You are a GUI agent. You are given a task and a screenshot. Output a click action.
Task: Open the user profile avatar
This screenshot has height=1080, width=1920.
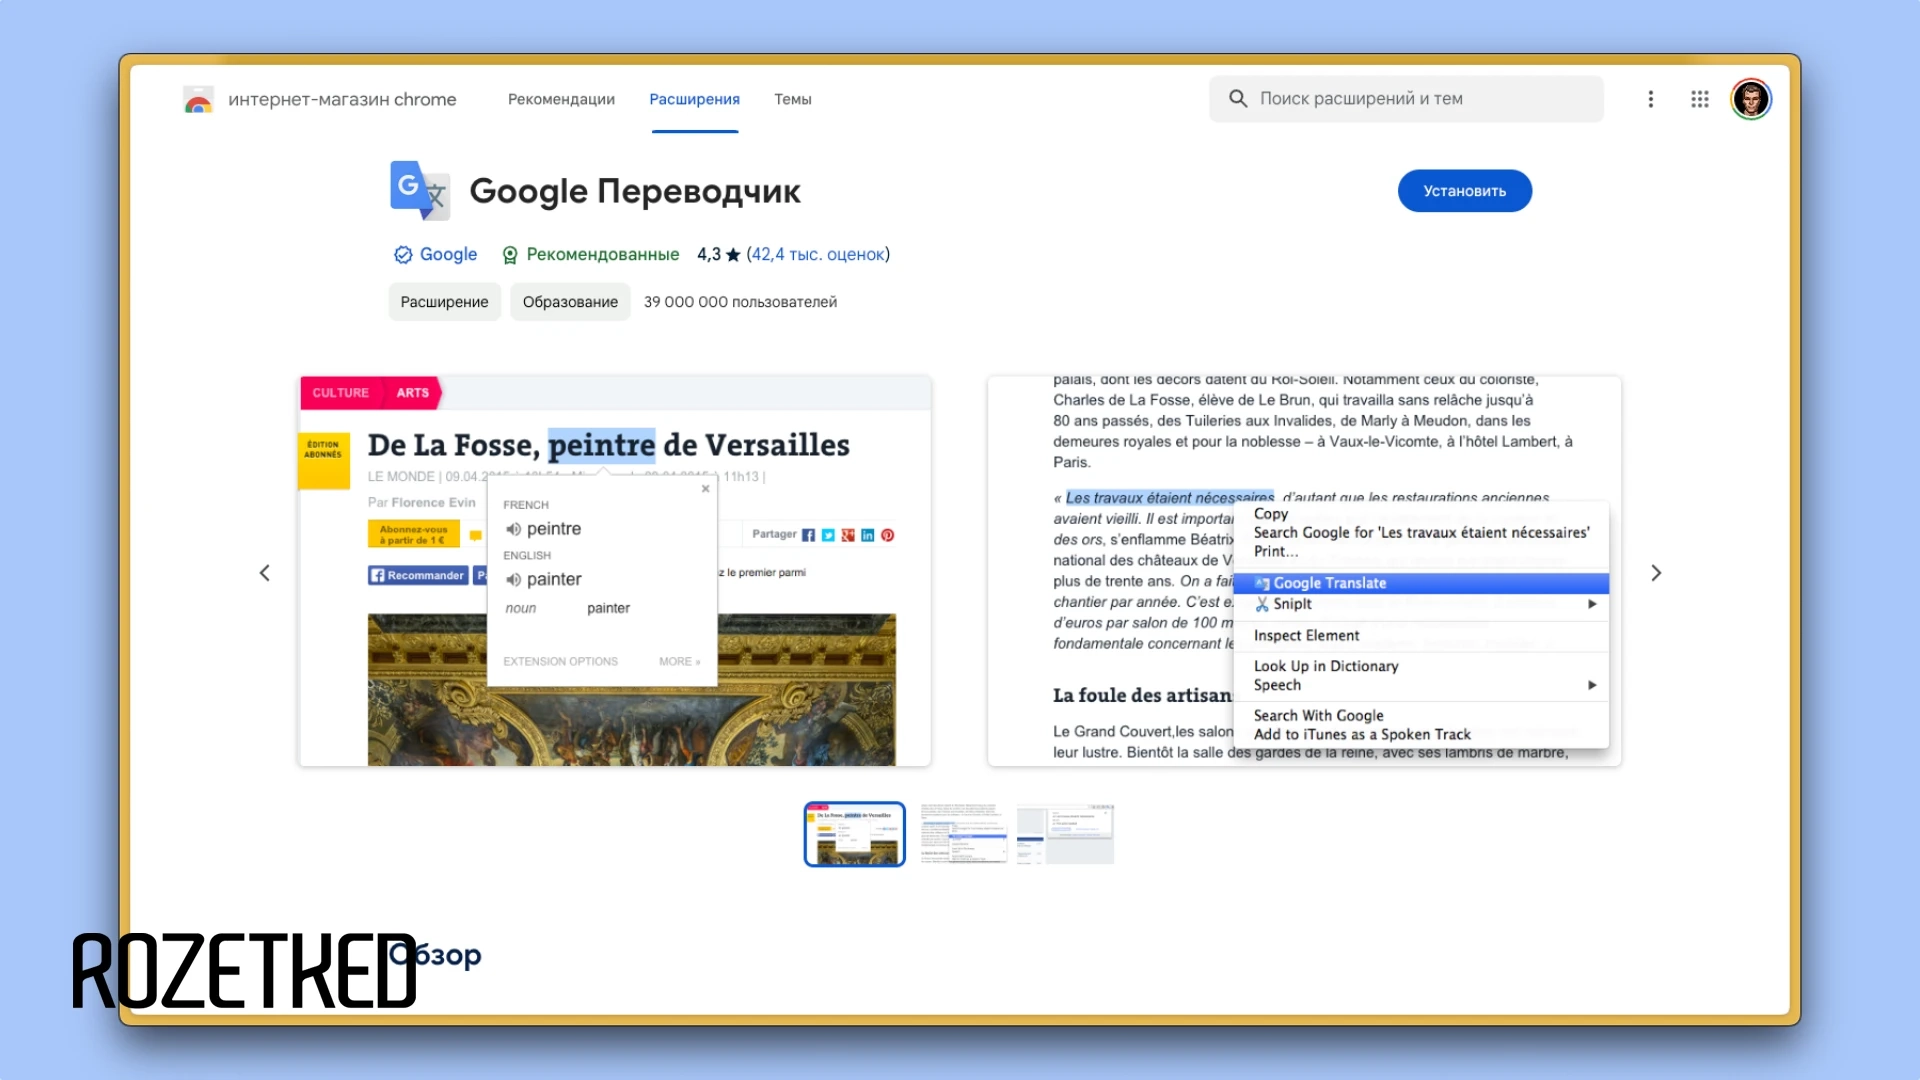tap(1751, 99)
